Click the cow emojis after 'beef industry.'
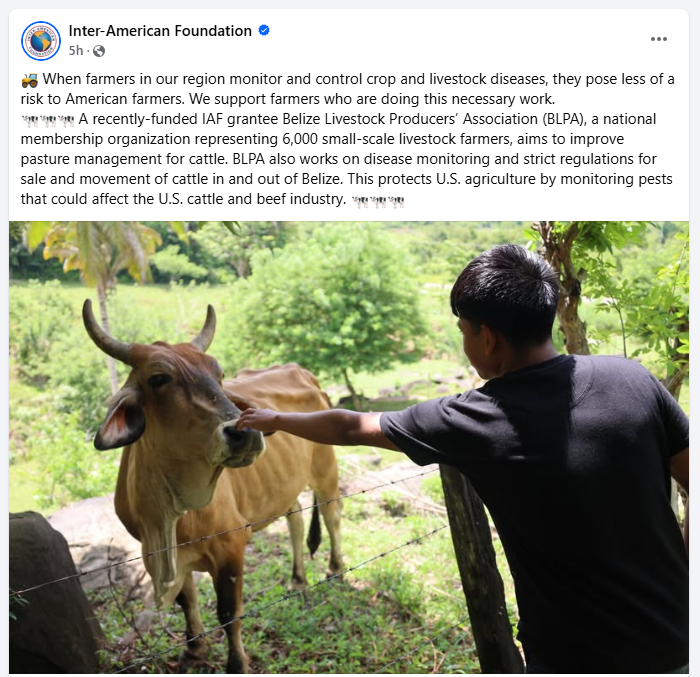This screenshot has width=700, height=677. [x=378, y=201]
